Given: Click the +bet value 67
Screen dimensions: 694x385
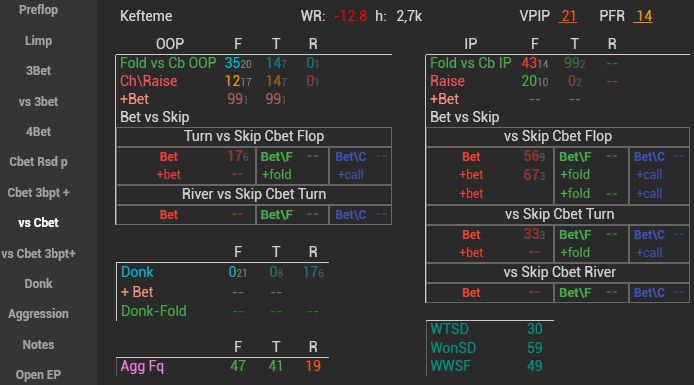Looking at the screenshot, I should click(532, 175).
